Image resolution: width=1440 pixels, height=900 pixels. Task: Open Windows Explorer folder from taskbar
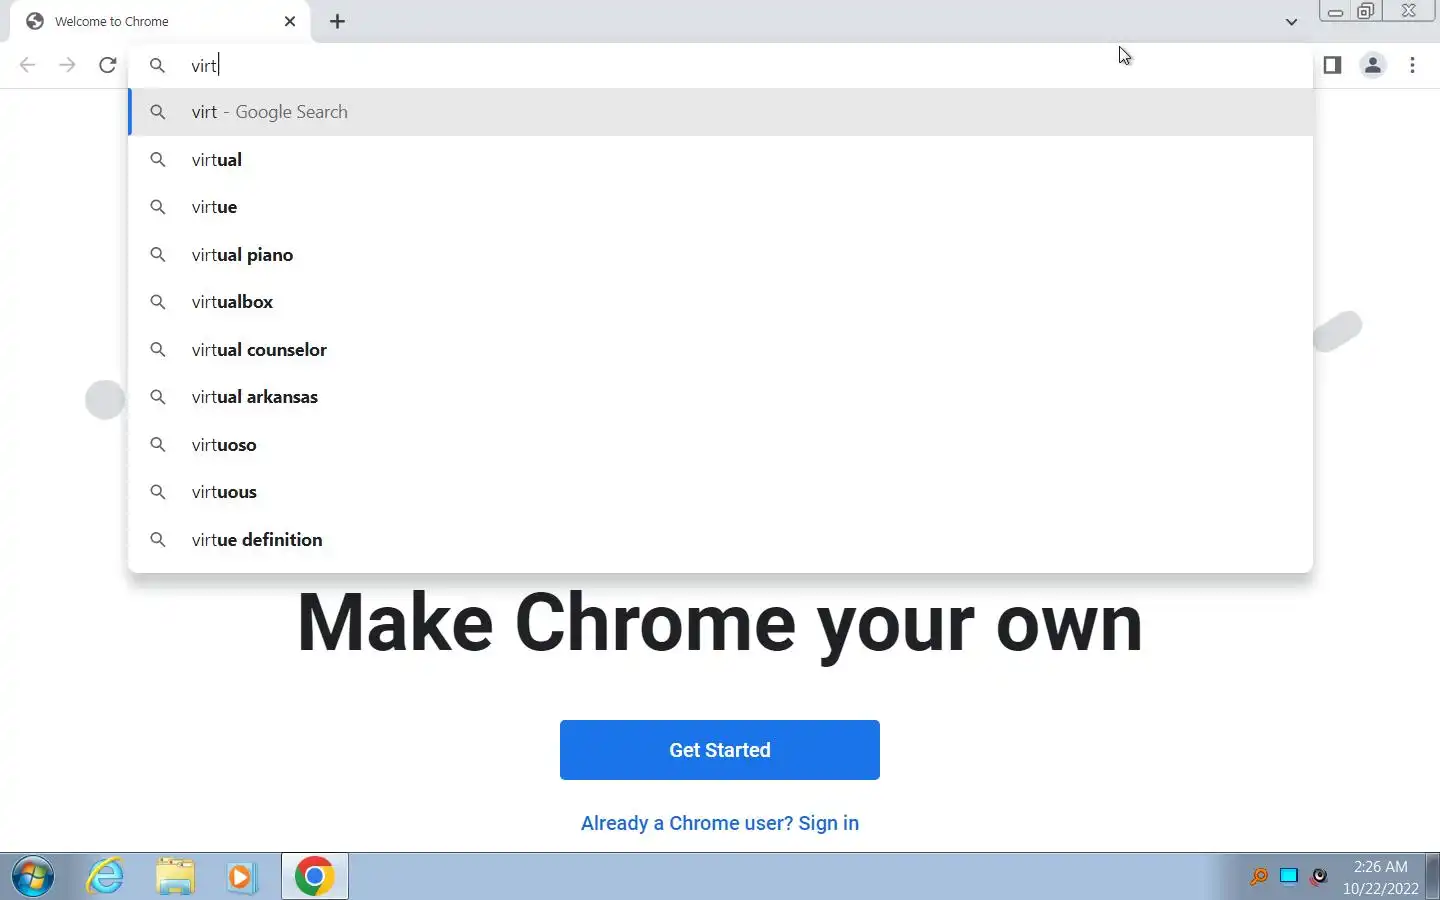[x=176, y=877]
